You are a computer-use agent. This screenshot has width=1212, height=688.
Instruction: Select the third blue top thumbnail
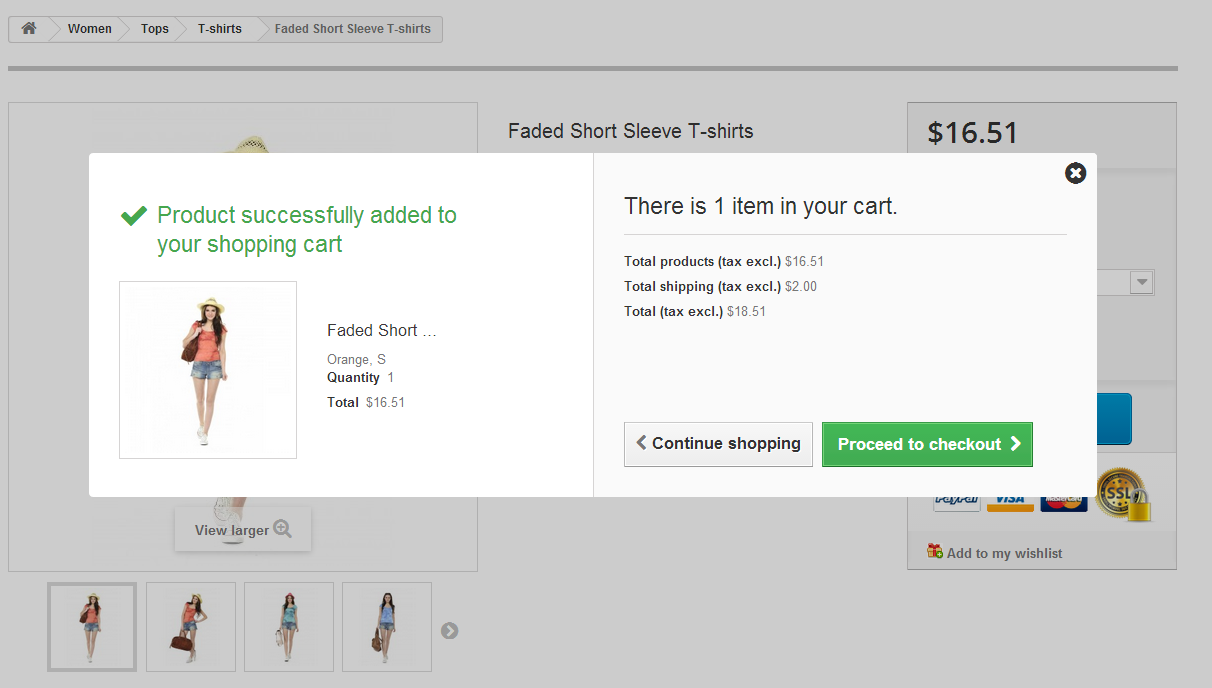[x=289, y=627]
